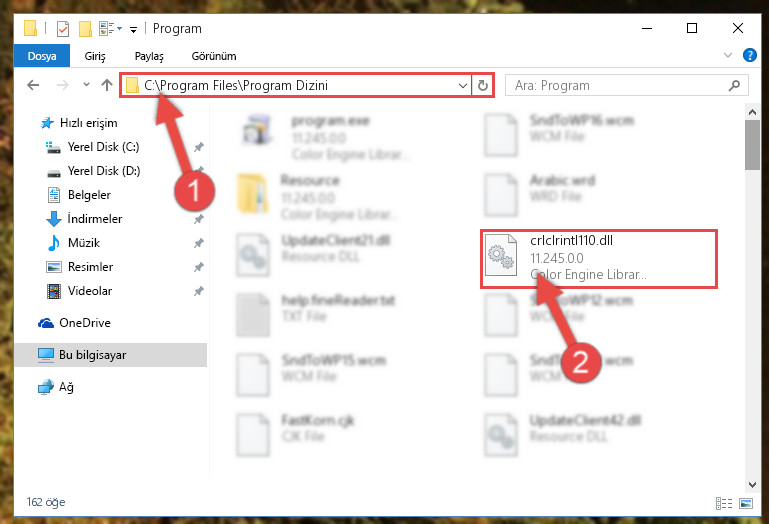The width and height of the screenshot is (769, 524).
Task: Select the crlclrintl110.dll file
Action: pyautogui.click(x=599, y=259)
